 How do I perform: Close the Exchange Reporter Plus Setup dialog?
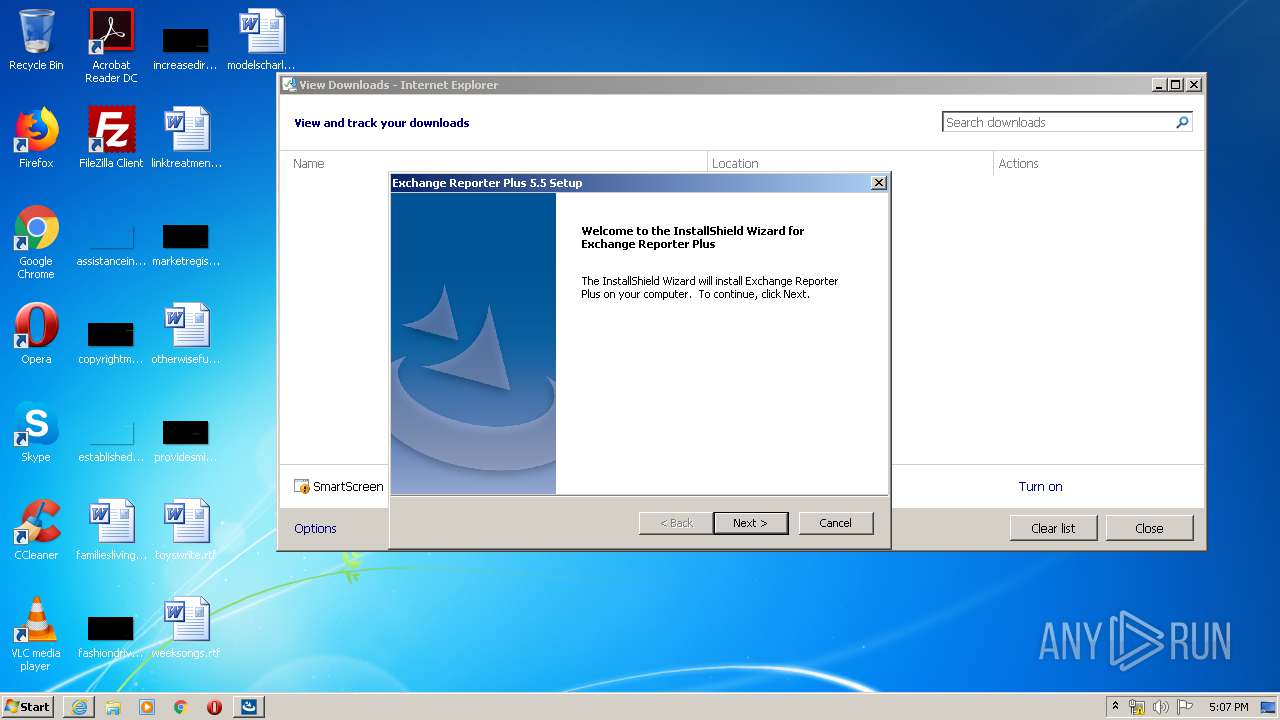tap(879, 183)
